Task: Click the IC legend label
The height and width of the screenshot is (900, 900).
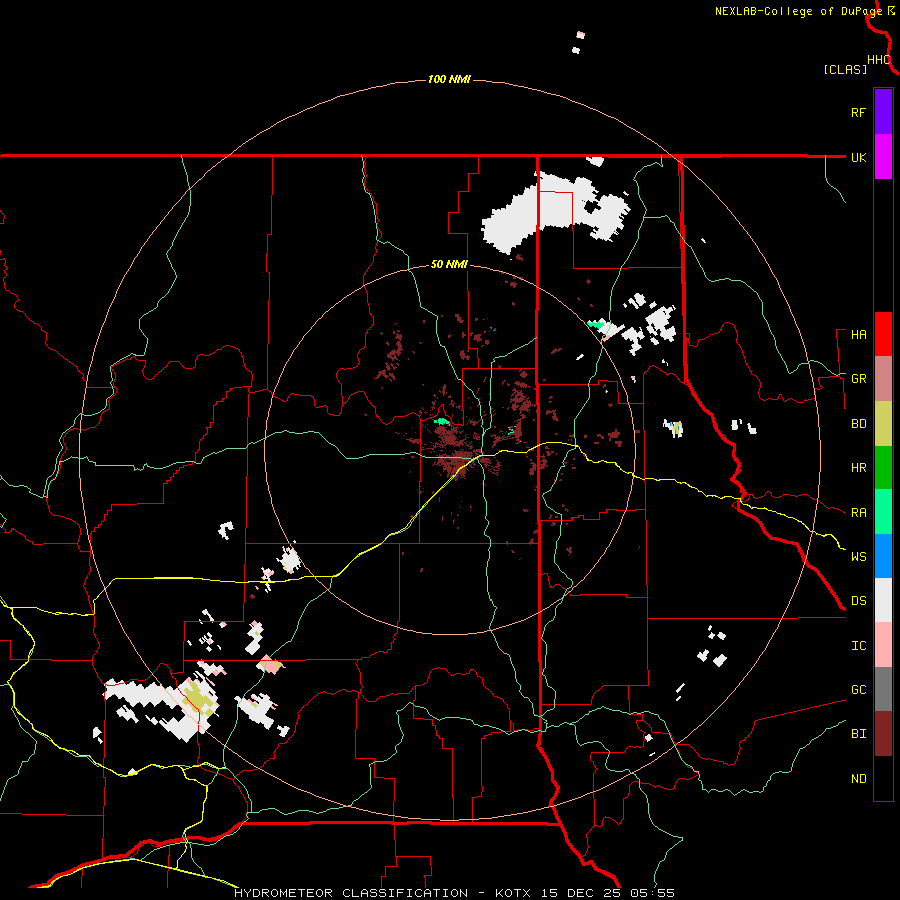Action: pos(858,646)
